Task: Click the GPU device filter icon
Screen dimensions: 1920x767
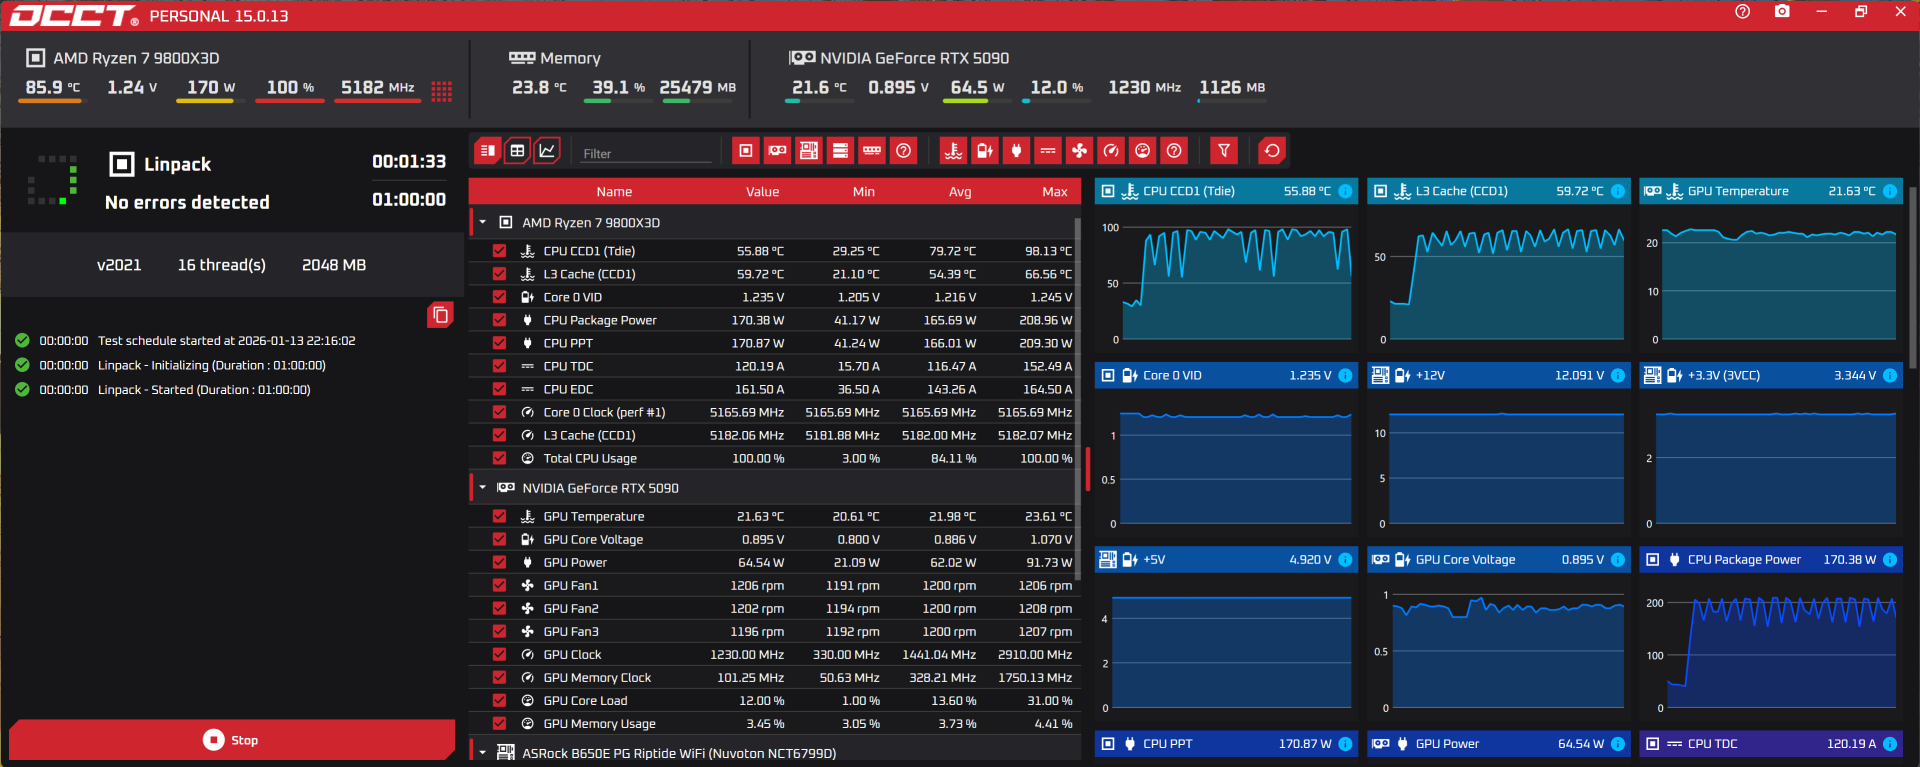Action: click(777, 151)
